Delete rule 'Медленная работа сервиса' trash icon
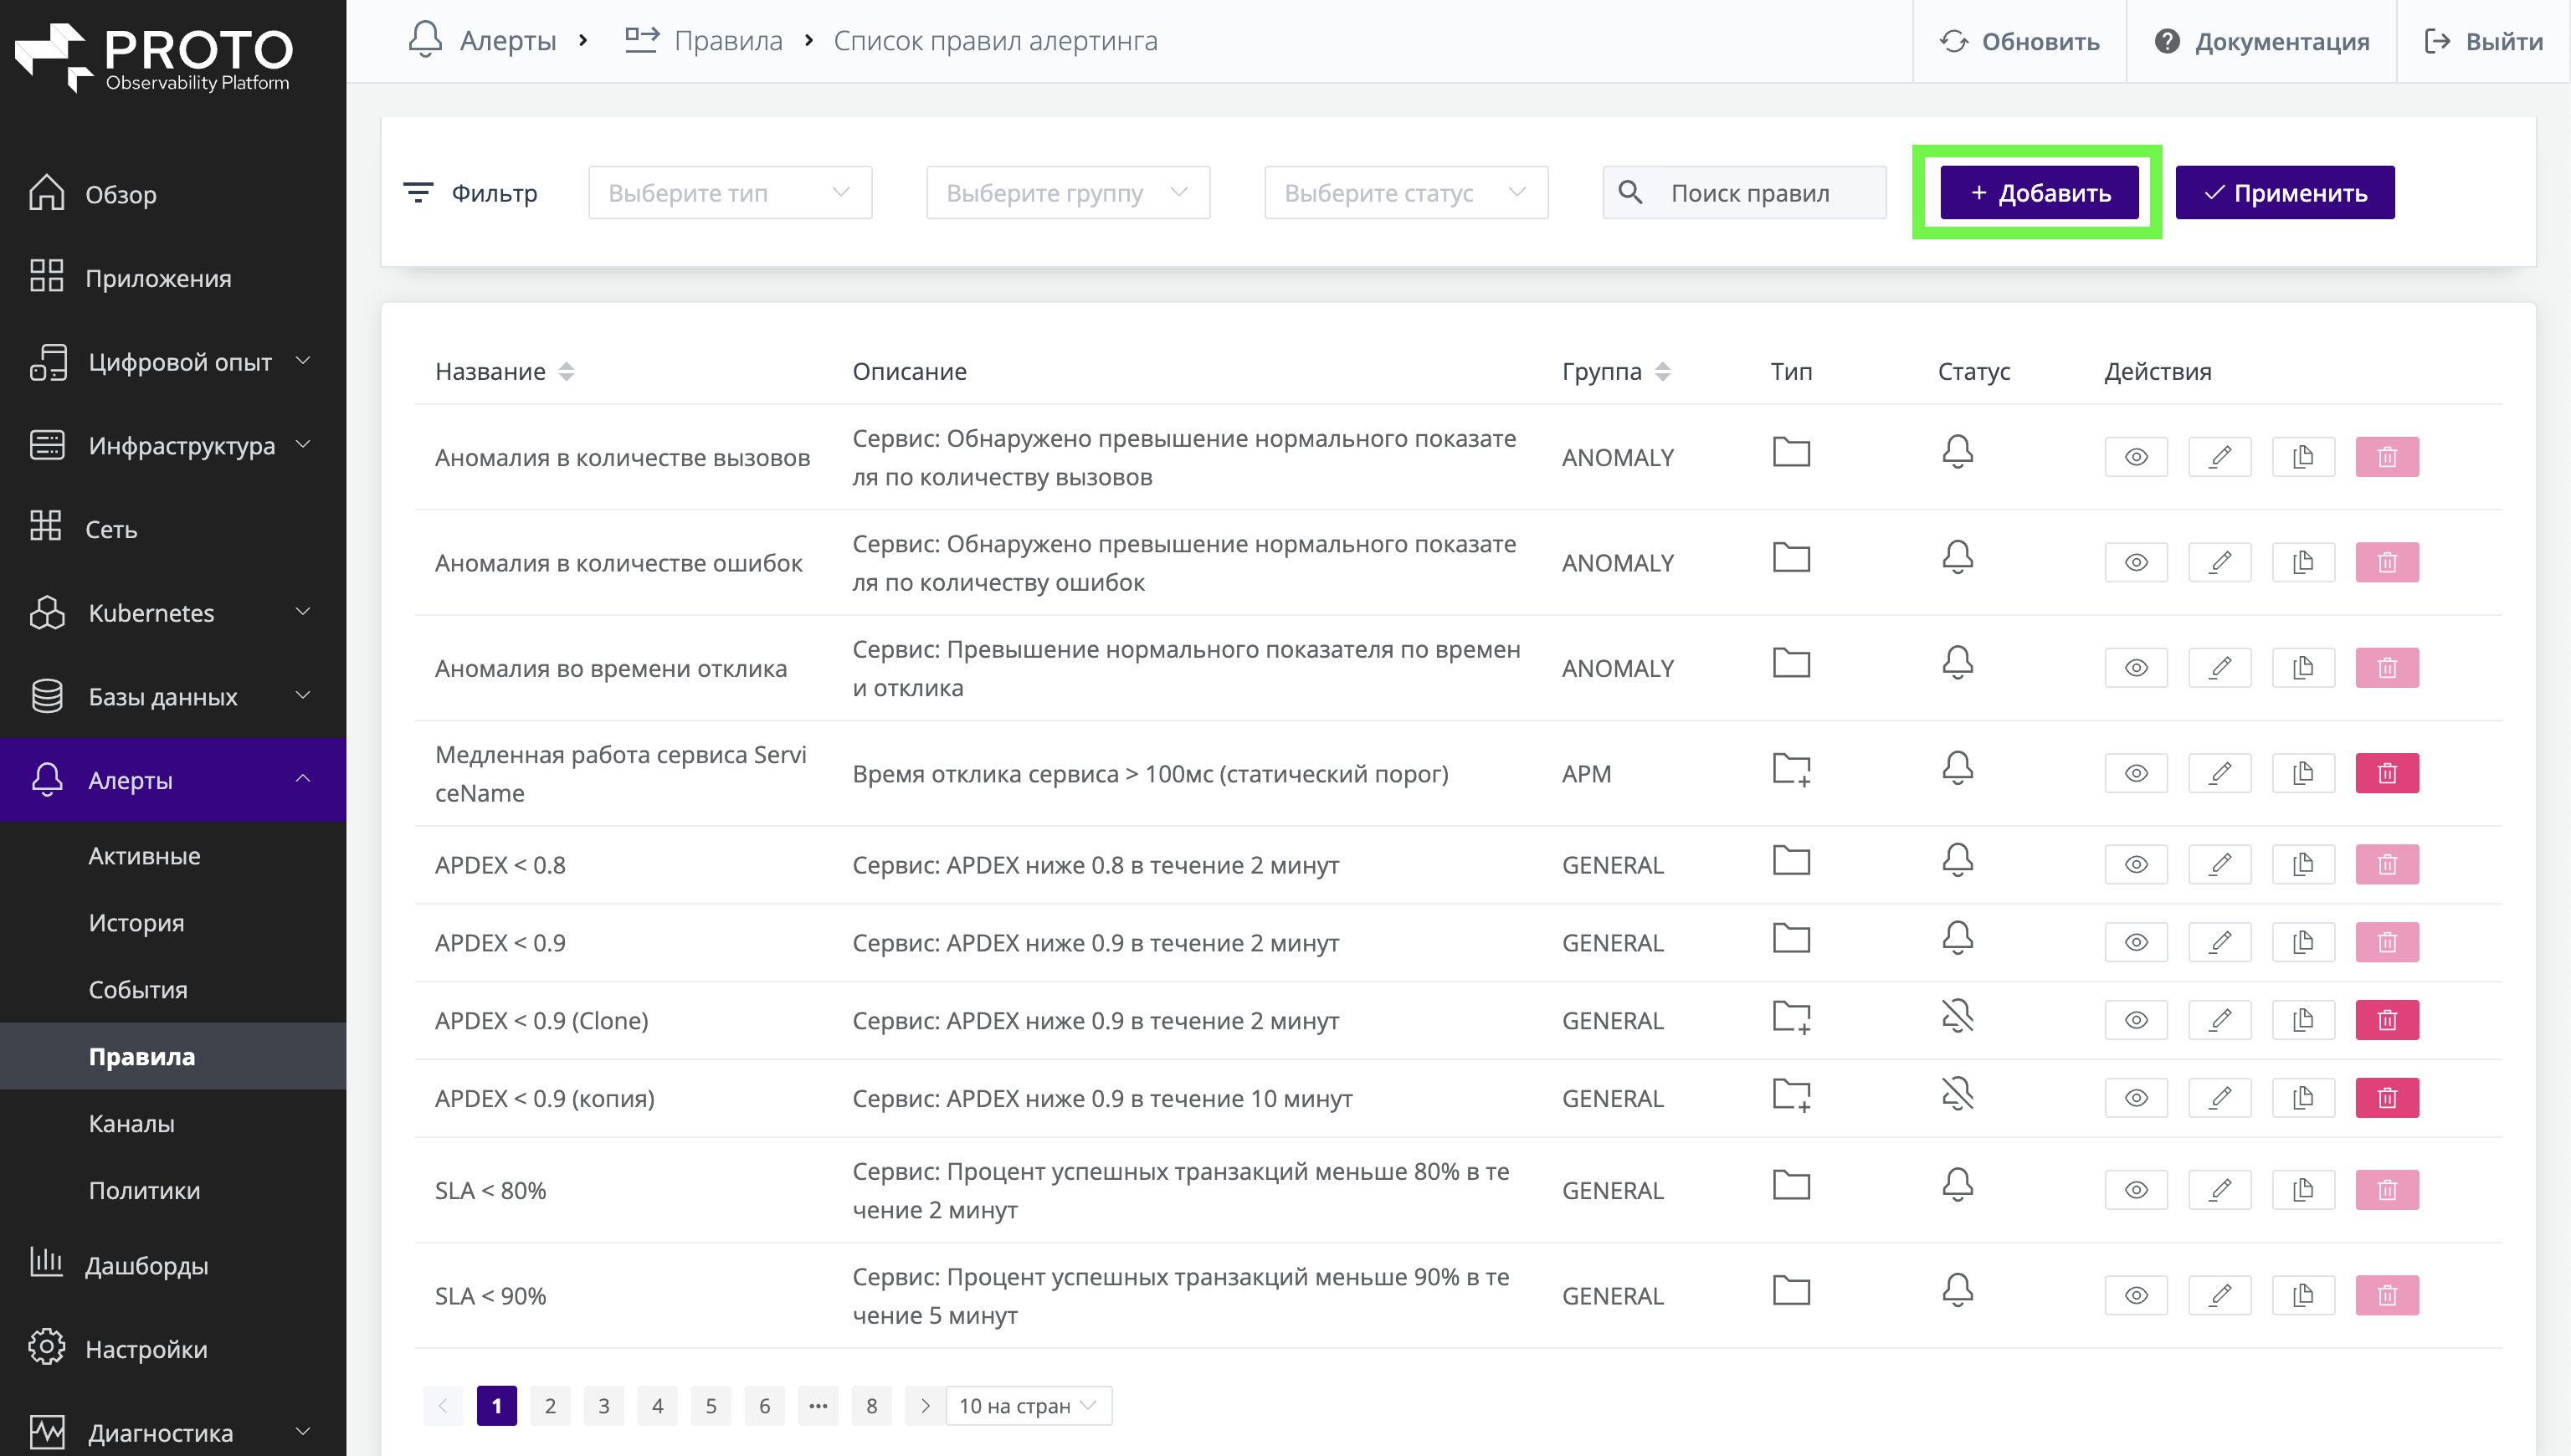 pyautogui.click(x=2387, y=773)
